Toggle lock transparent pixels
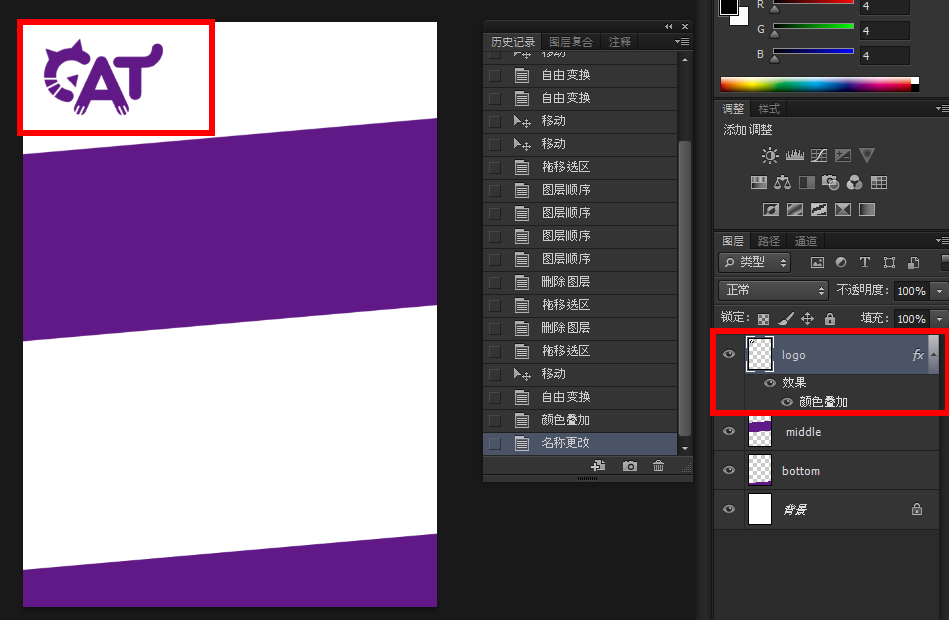Viewport: 949px width, 620px height. point(764,318)
